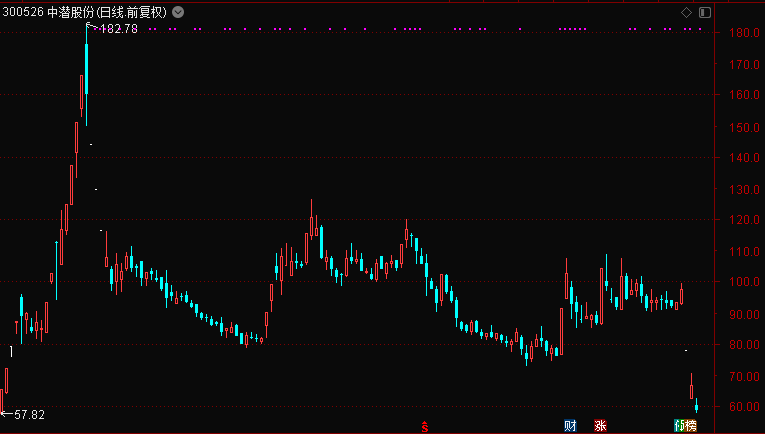This screenshot has width=765, height=434.
Task: Click the 60.00 price axis label
Action: pos(741,408)
